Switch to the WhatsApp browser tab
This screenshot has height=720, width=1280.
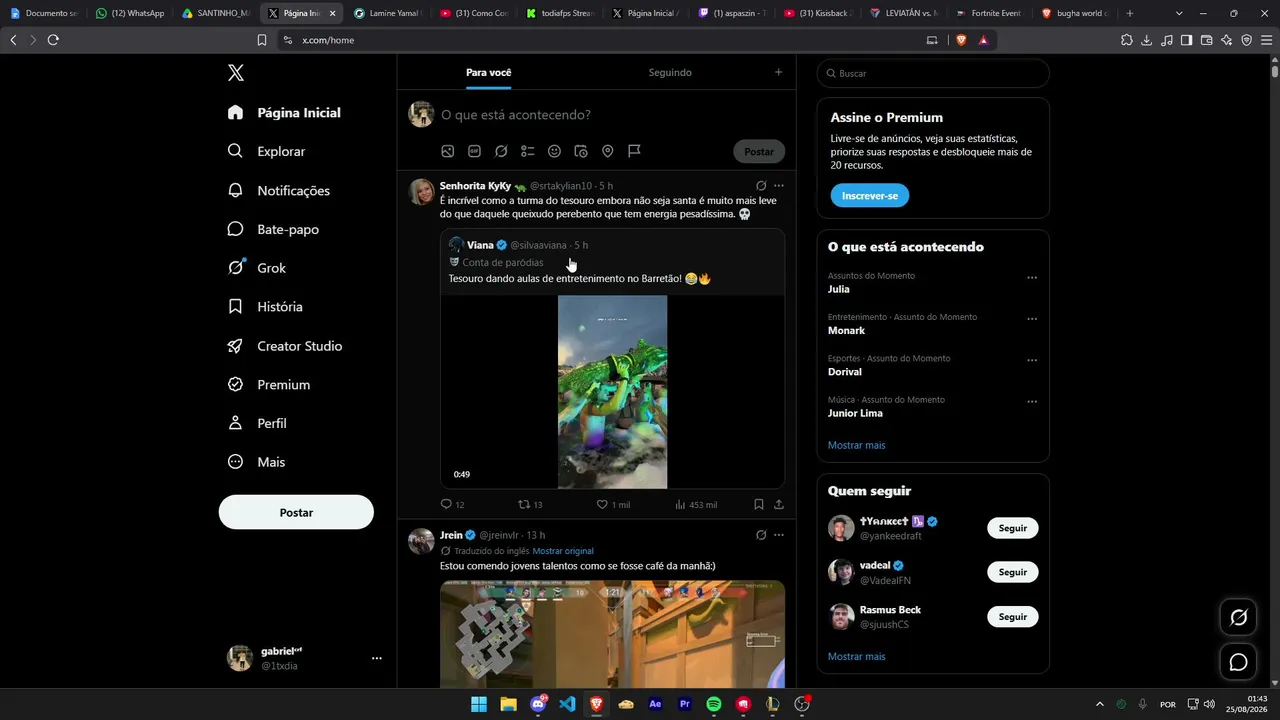[130, 13]
